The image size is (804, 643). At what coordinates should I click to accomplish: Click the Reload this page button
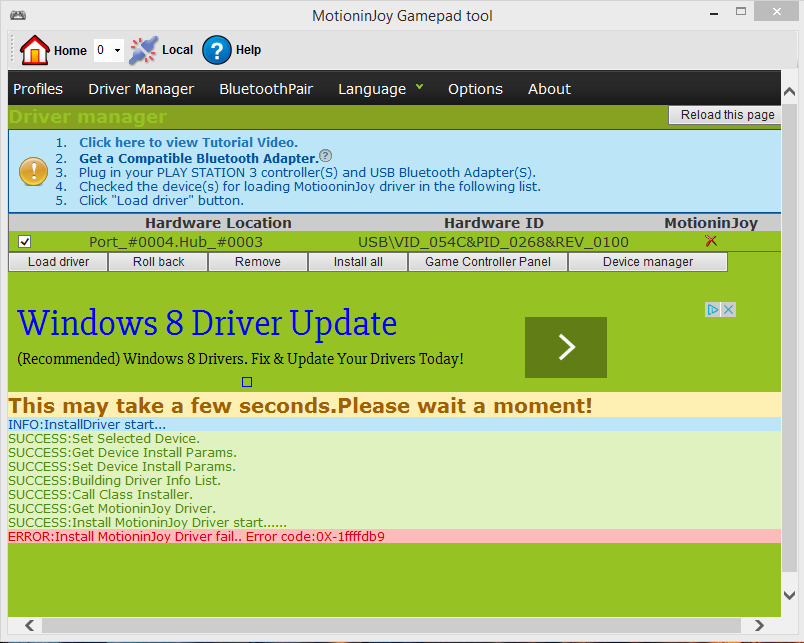727,115
